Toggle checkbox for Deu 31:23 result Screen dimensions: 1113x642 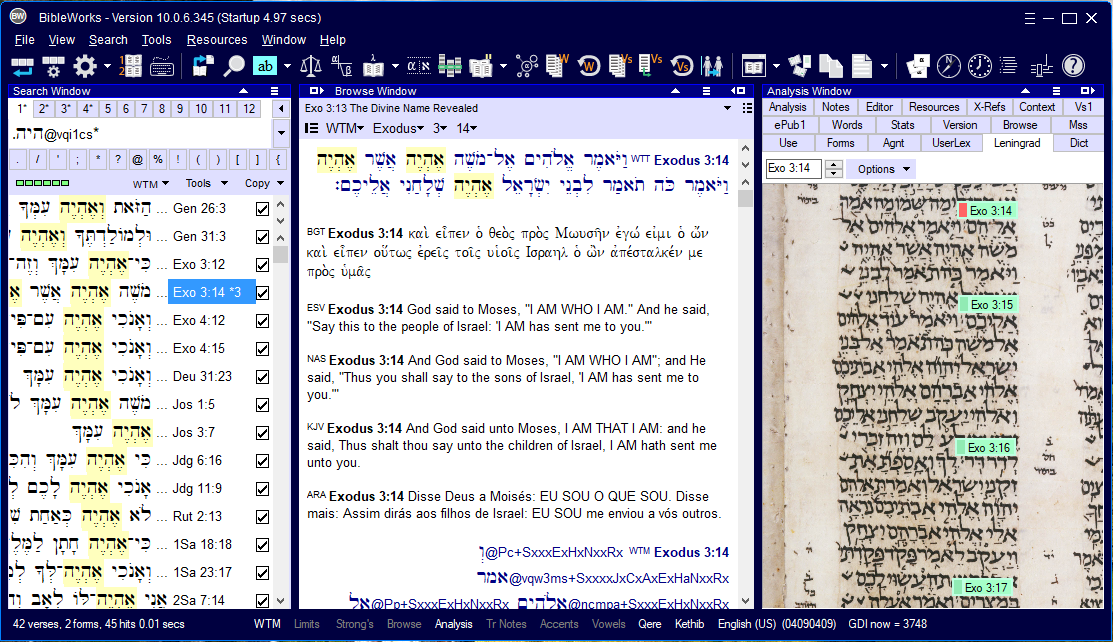point(262,377)
